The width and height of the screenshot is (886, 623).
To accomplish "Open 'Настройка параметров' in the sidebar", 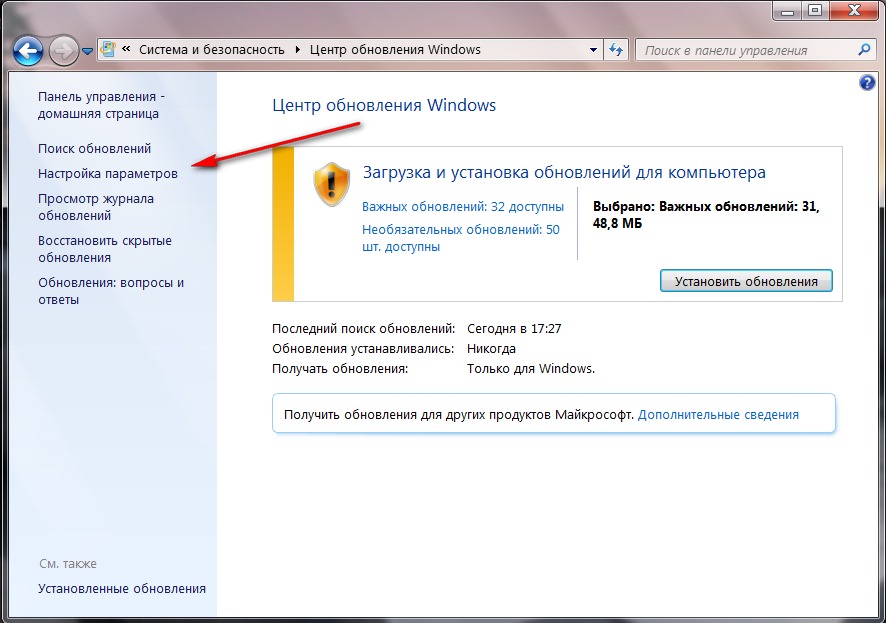I will tap(108, 173).
